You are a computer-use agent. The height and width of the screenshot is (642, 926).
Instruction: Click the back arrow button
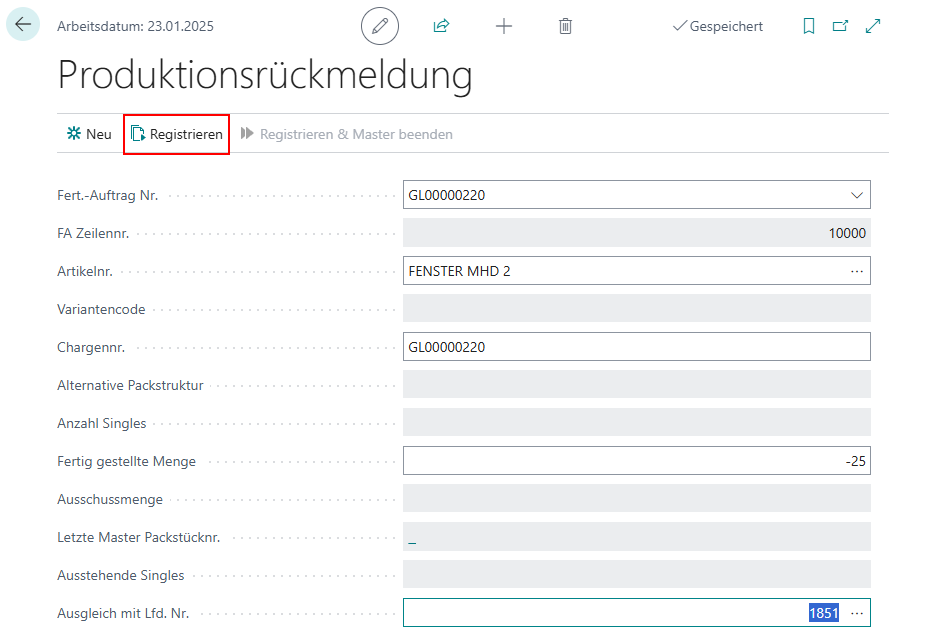coord(23,25)
